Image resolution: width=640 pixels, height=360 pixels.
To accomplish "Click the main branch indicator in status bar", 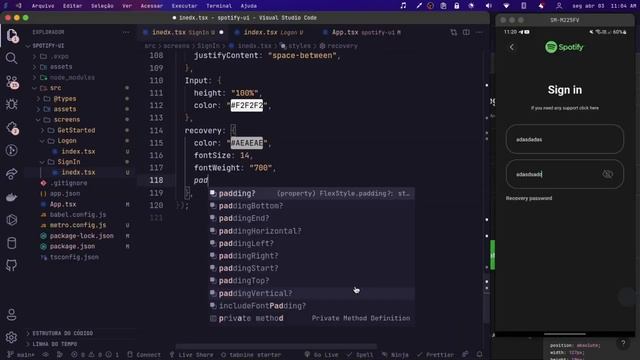I will click(x=20, y=355).
